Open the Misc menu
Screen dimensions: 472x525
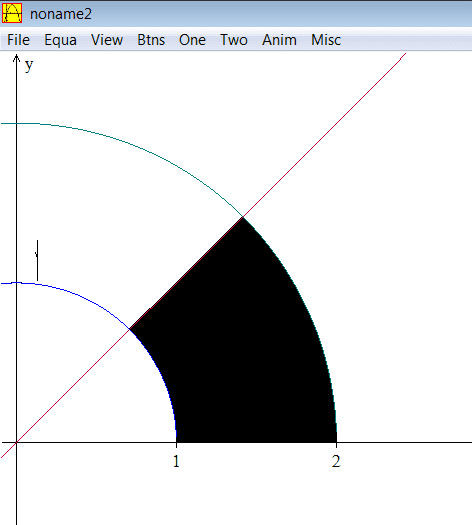coord(326,40)
